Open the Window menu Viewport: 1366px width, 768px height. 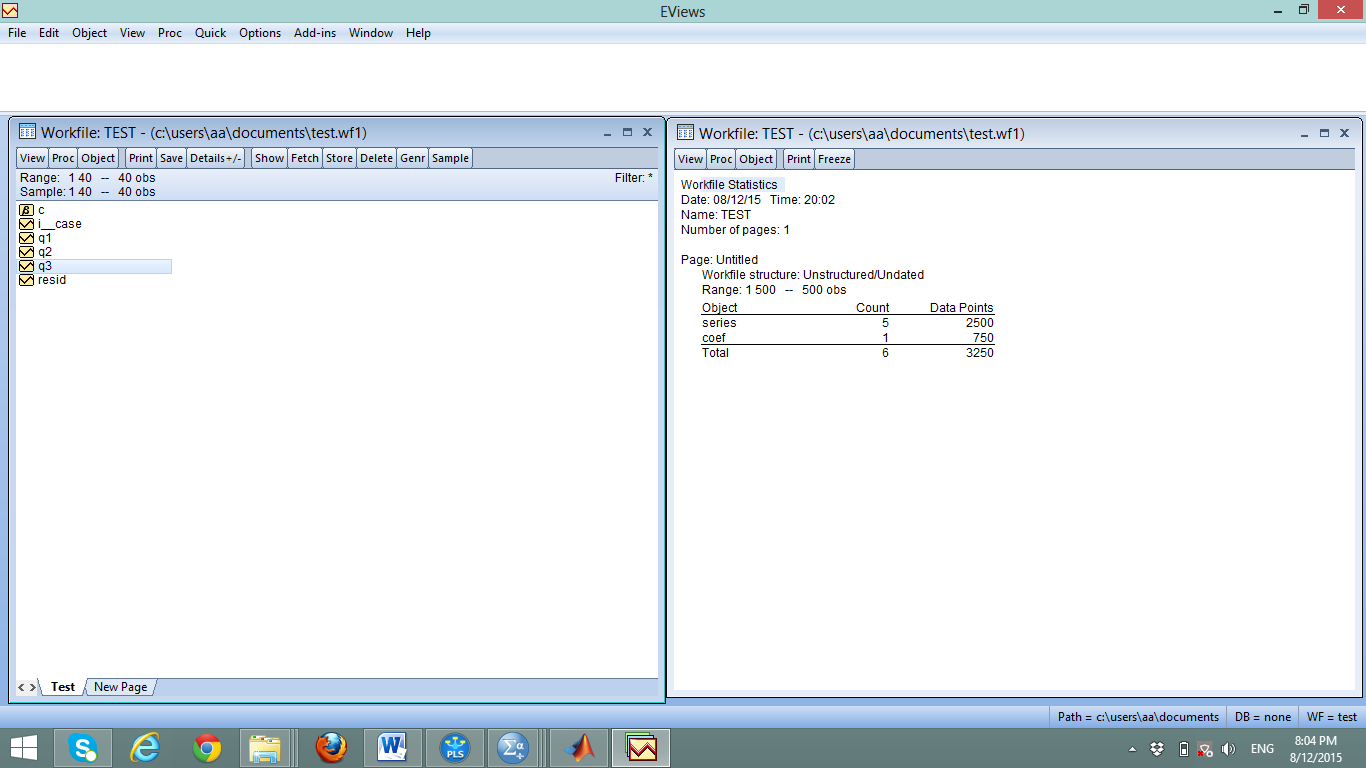pyautogui.click(x=370, y=33)
